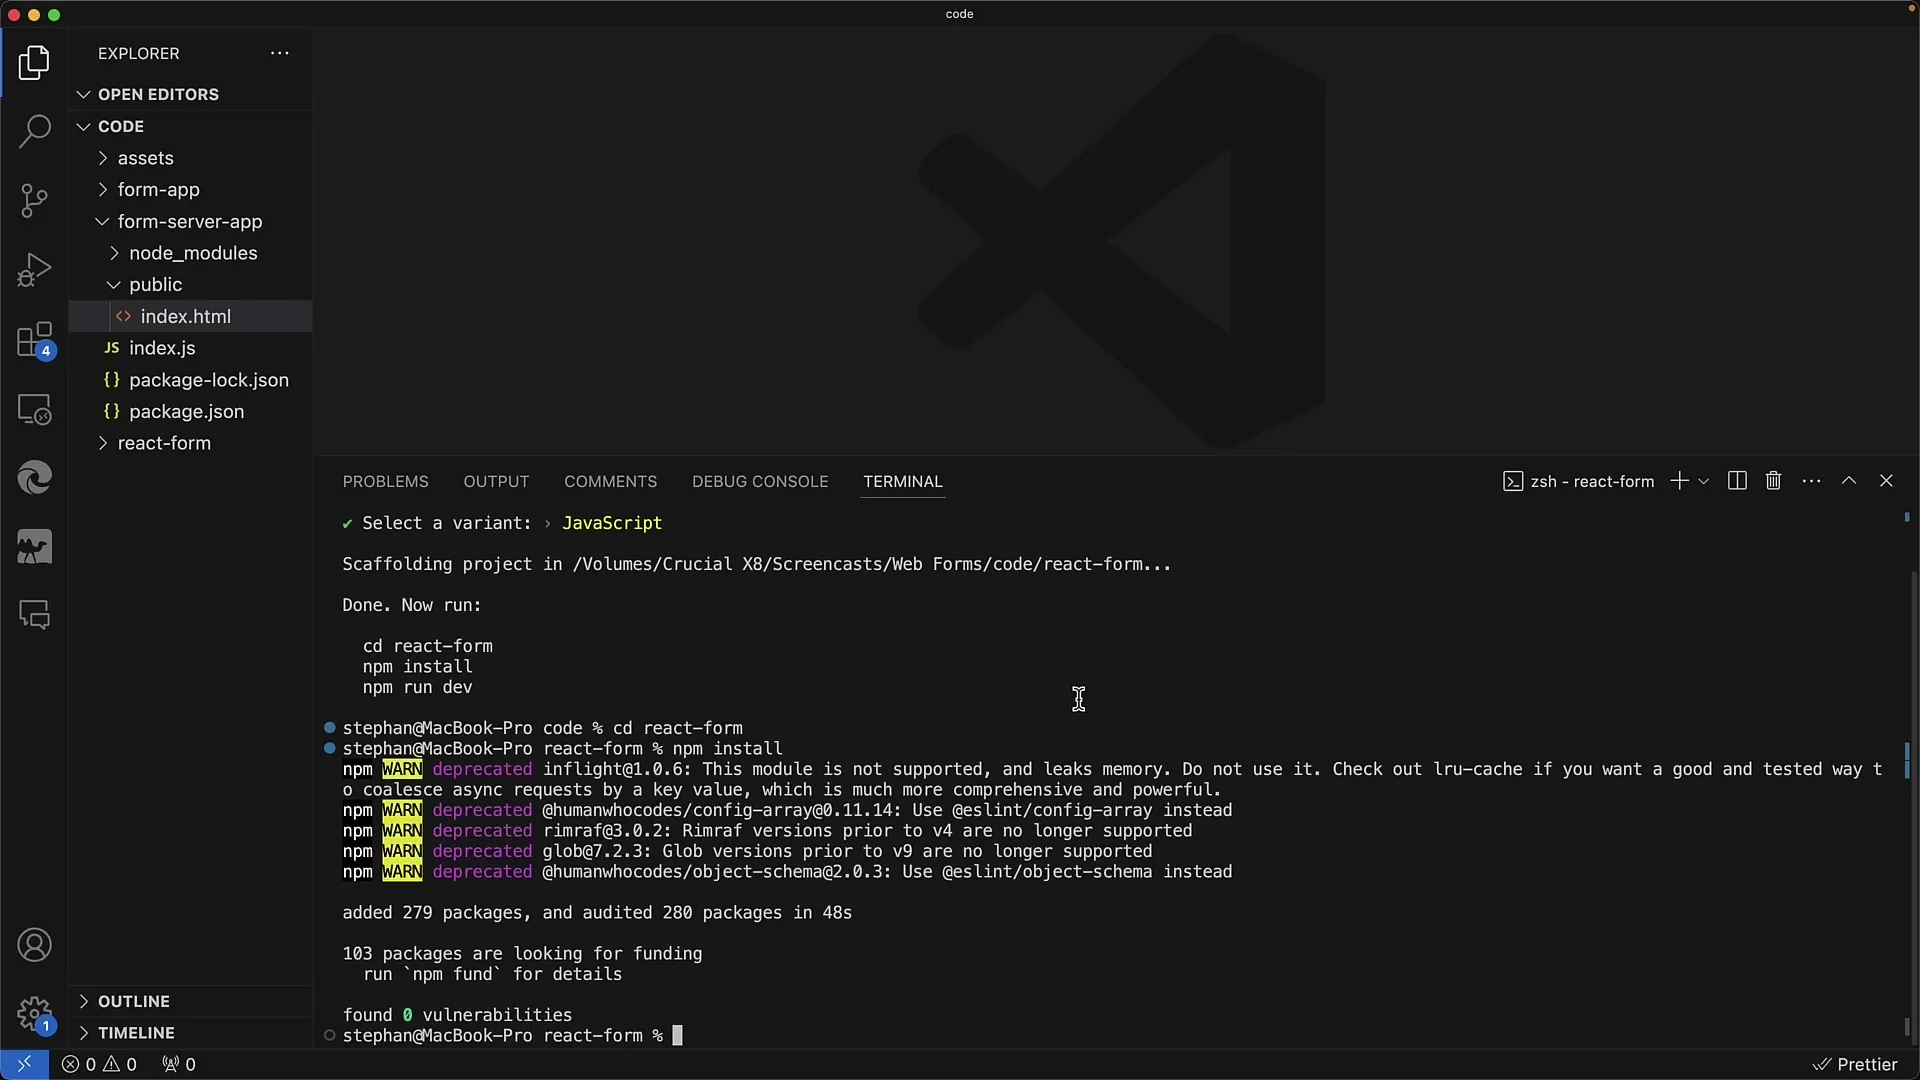The width and height of the screenshot is (1920, 1080).
Task: Switch to the PROBLEMS tab
Action: [x=385, y=481]
